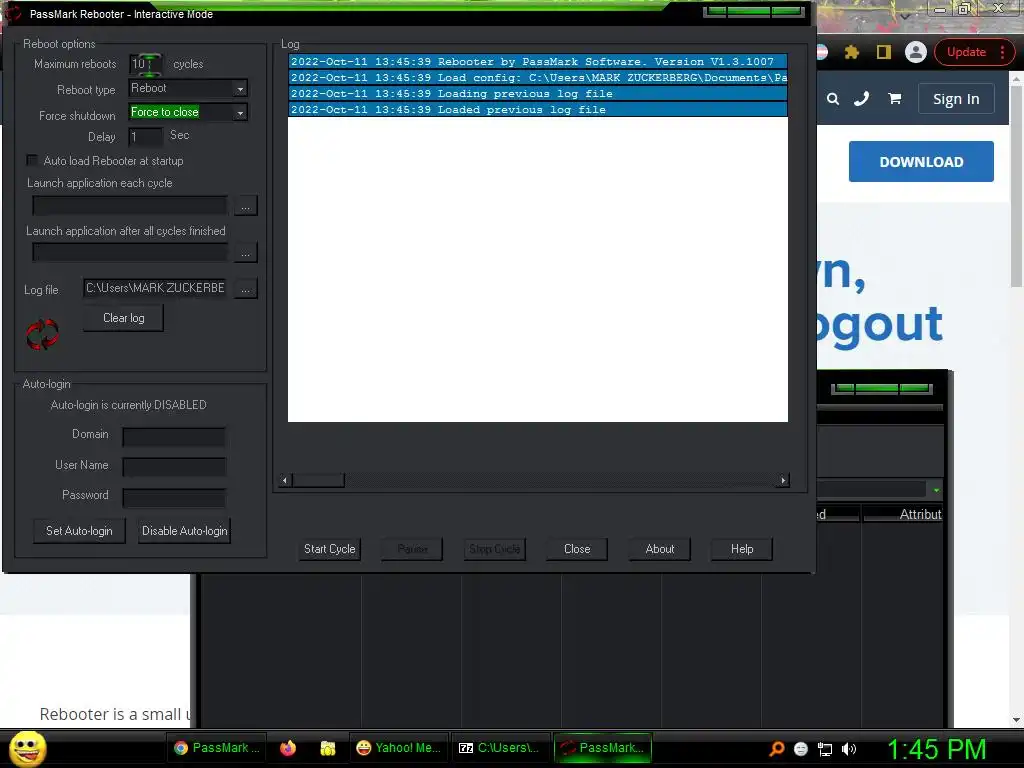Click the Download button on PassMark website
1024x768 pixels.
pos(921,161)
